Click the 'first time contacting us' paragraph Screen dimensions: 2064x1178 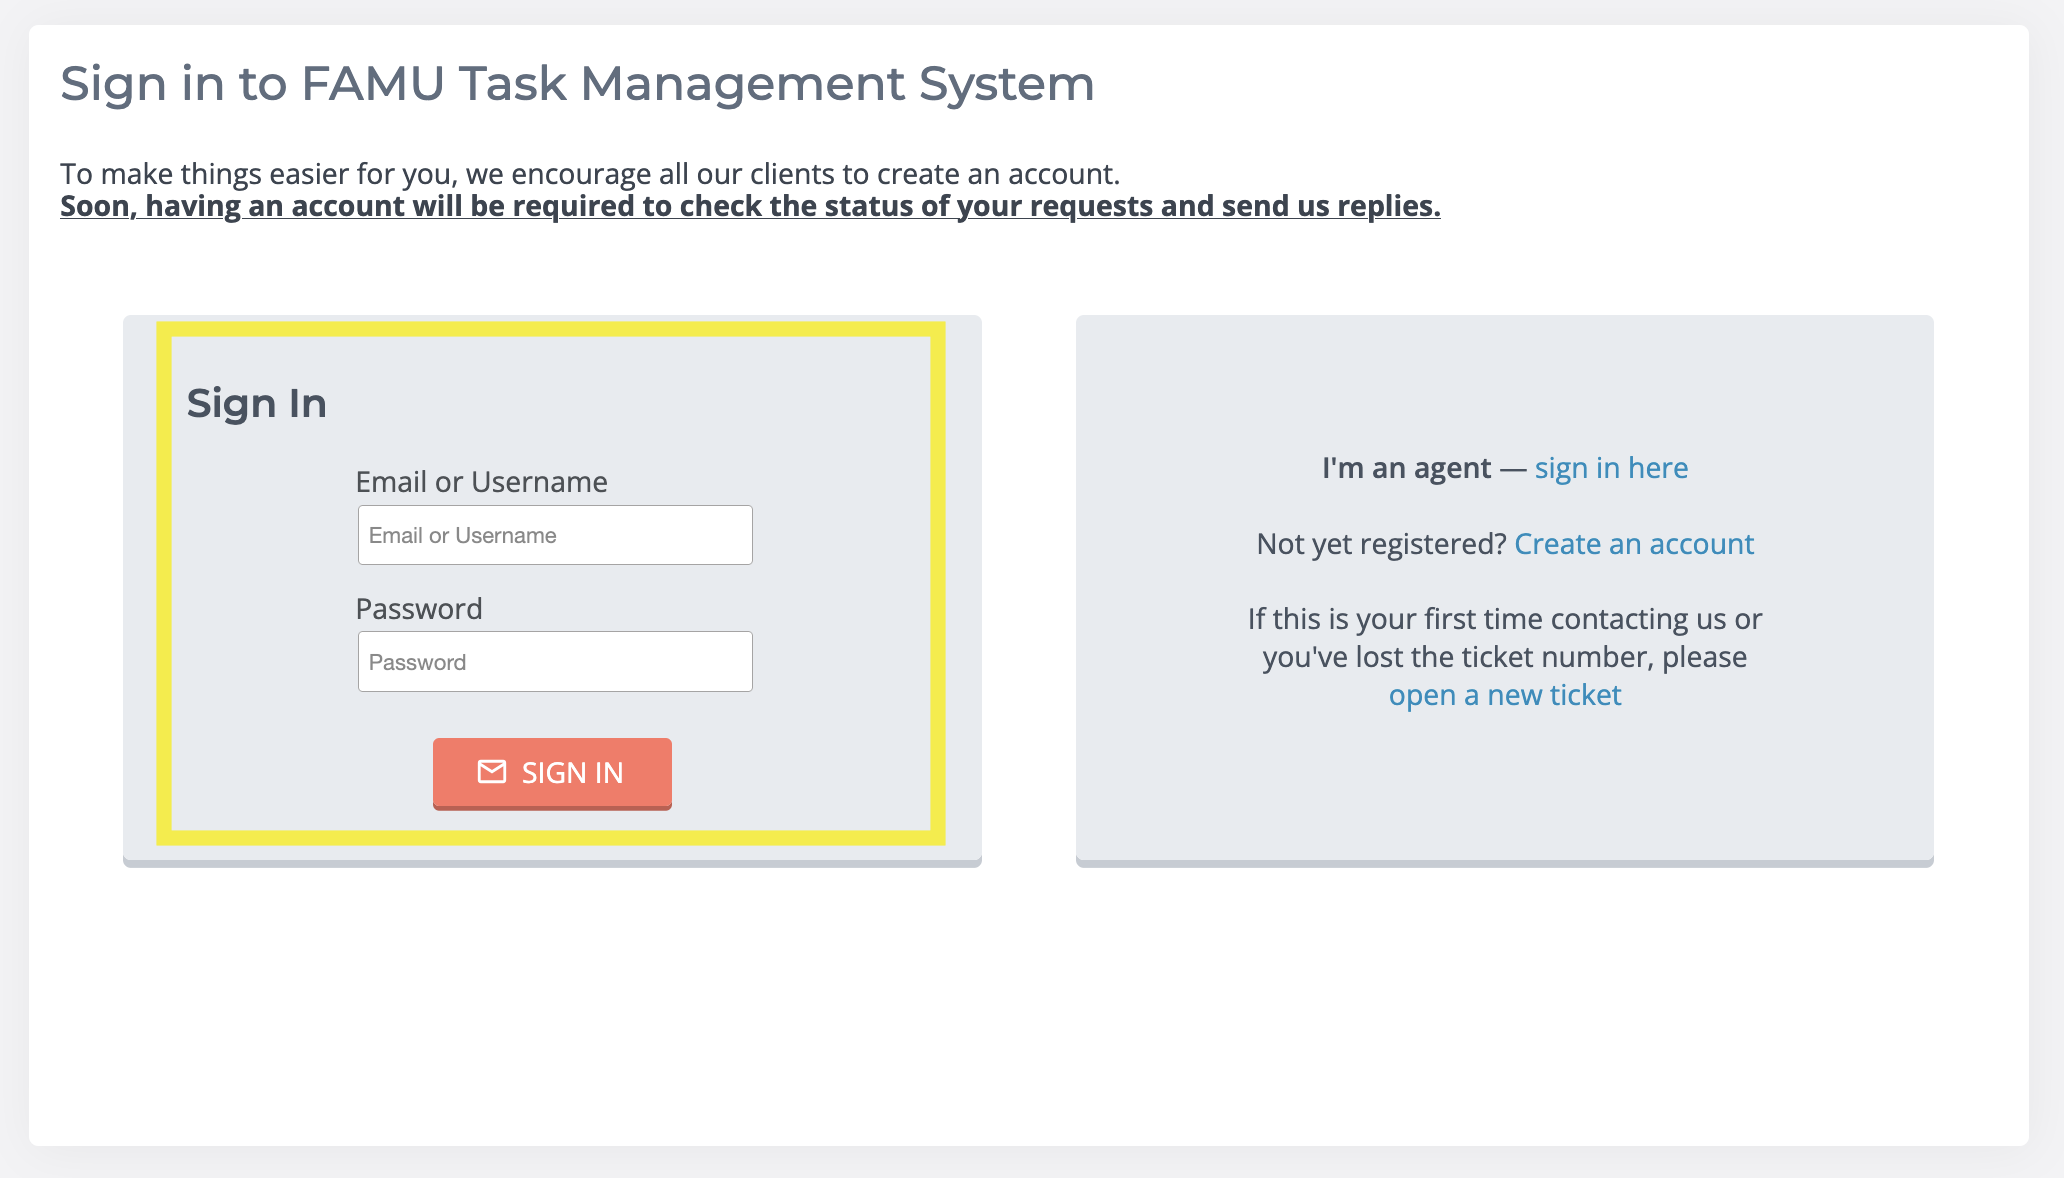pyautogui.click(x=1504, y=619)
